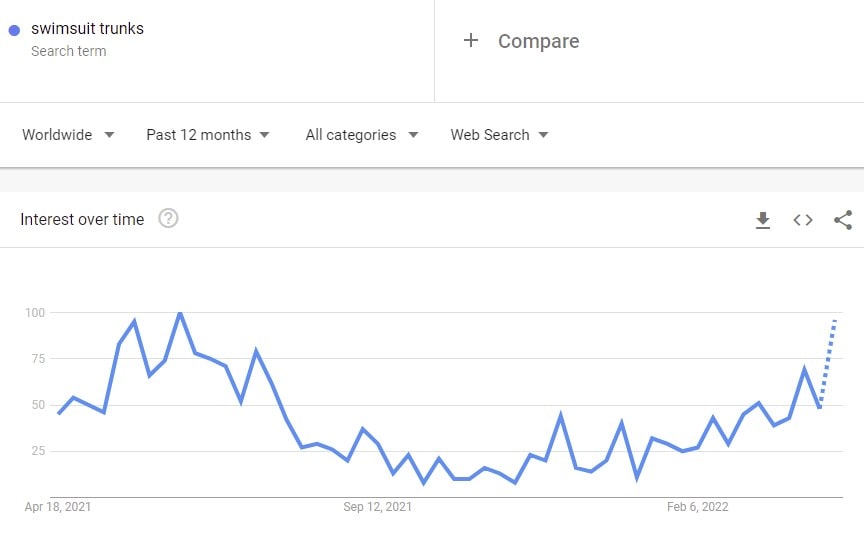Add a Compare search term
The width and height of the screenshot is (864, 544).
point(538,41)
